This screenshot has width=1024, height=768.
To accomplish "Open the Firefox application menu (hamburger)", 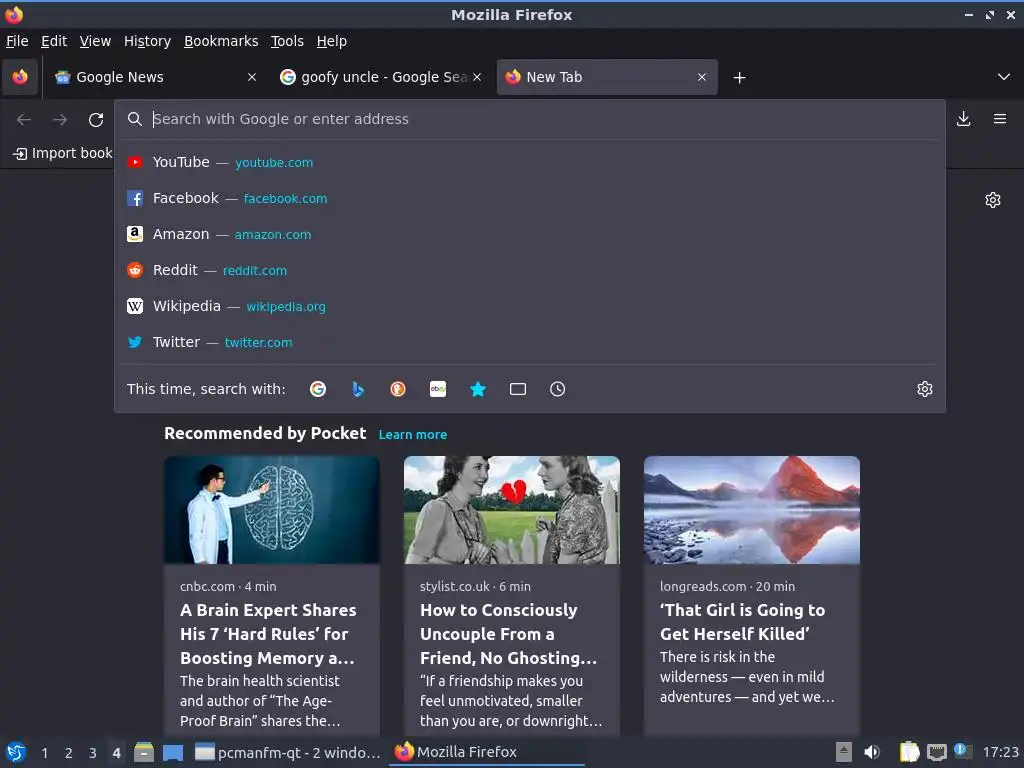I will (1000, 119).
